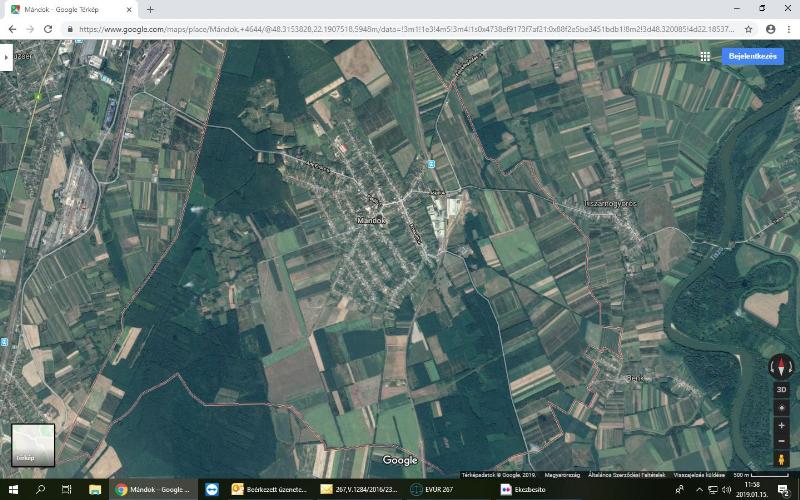
Task: Open the Chrome three-dot menu
Action: point(789,29)
